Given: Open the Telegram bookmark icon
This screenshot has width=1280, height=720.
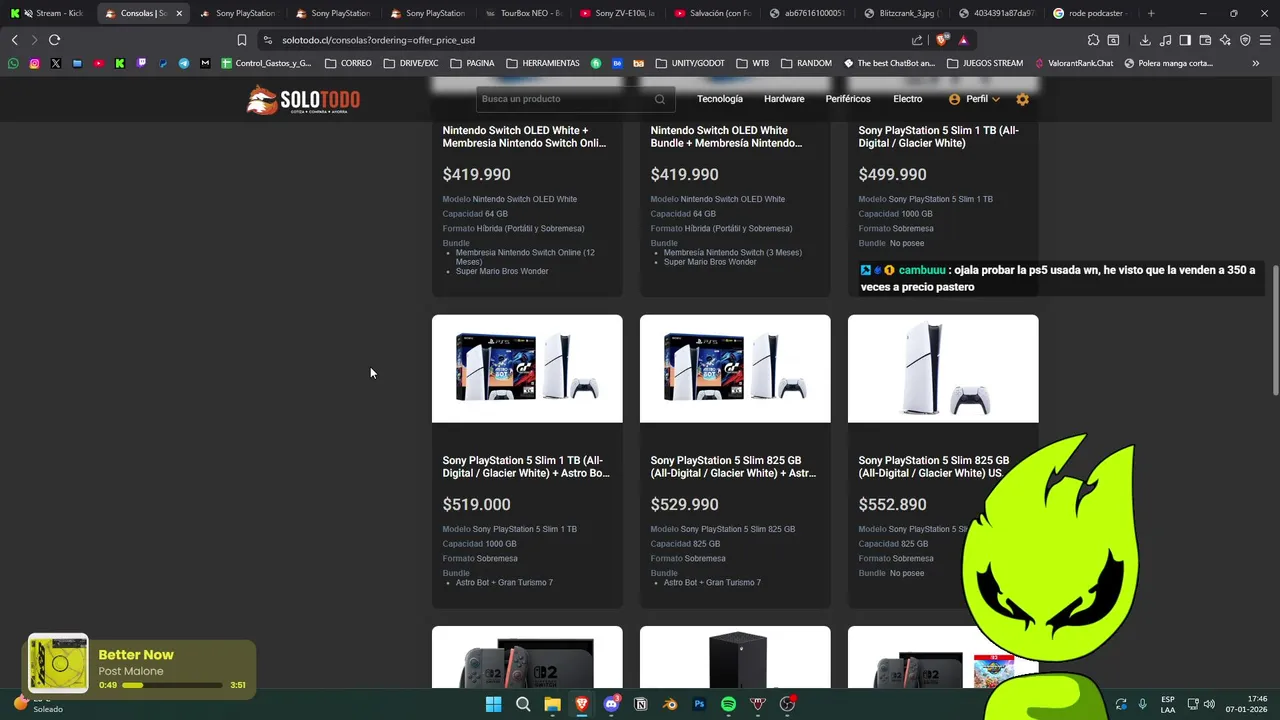Looking at the screenshot, I should tap(184, 63).
